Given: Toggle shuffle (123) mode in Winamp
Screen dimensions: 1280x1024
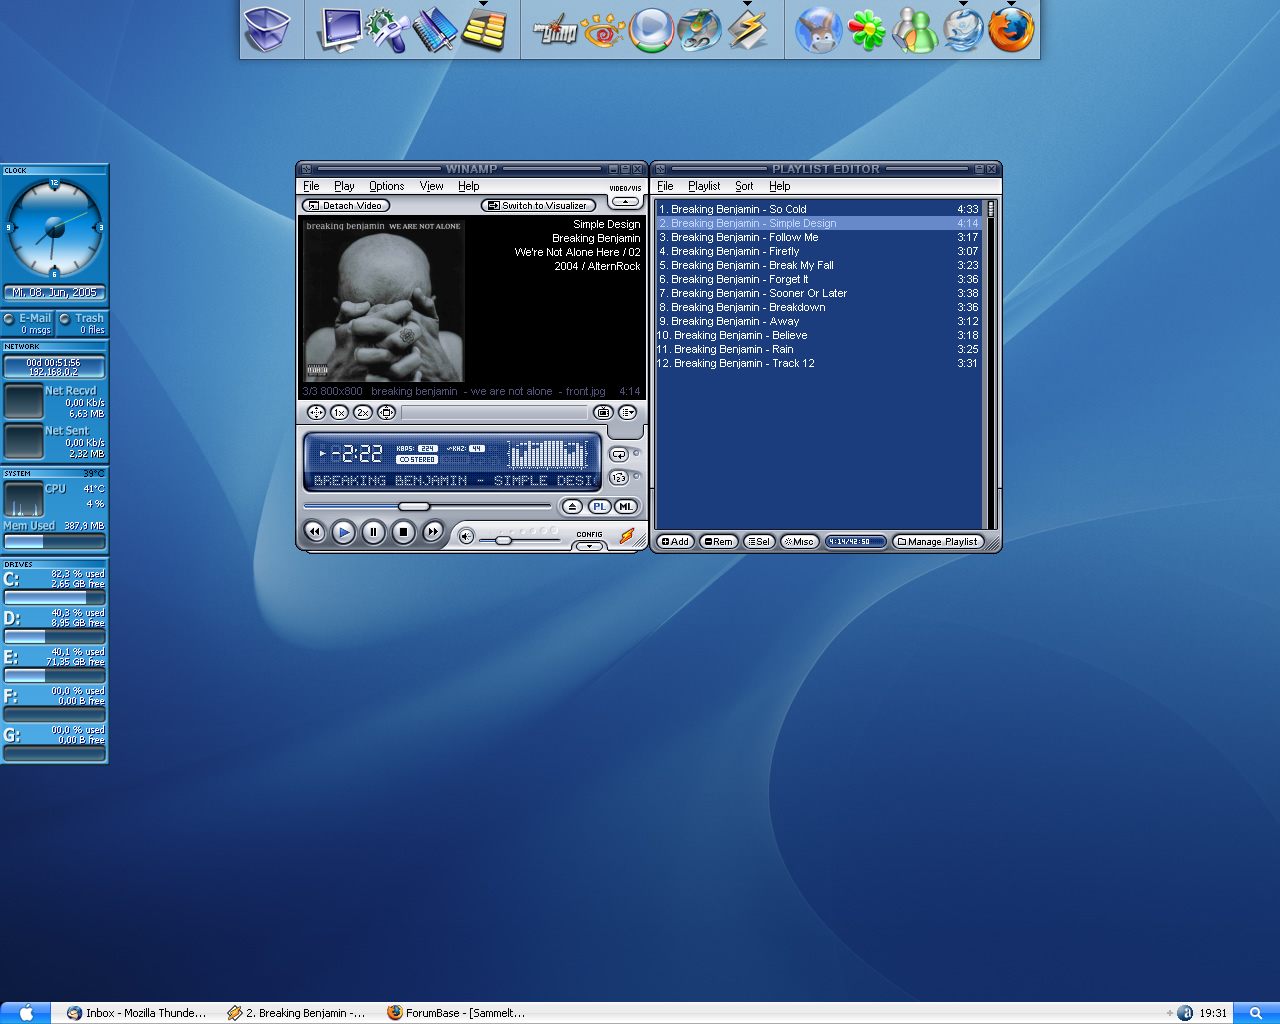Looking at the screenshot, I should (620, 478).
